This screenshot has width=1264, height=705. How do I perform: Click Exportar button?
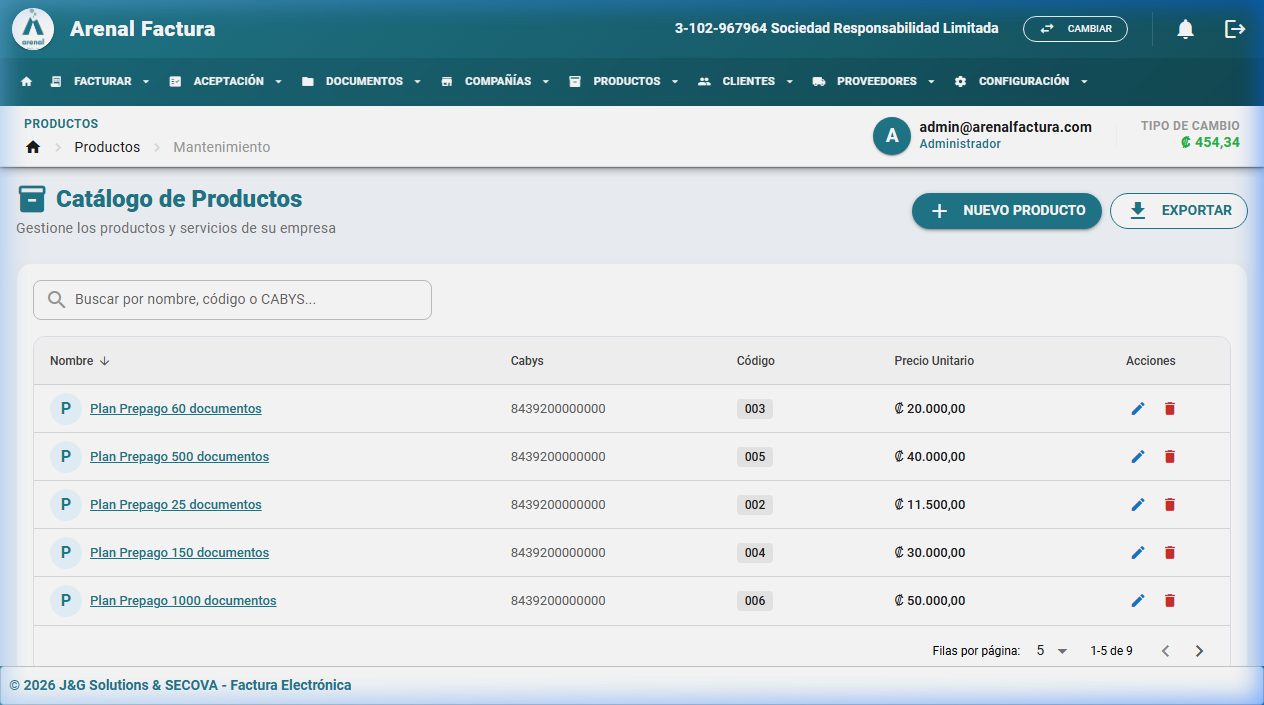[x=1179, y=211]
